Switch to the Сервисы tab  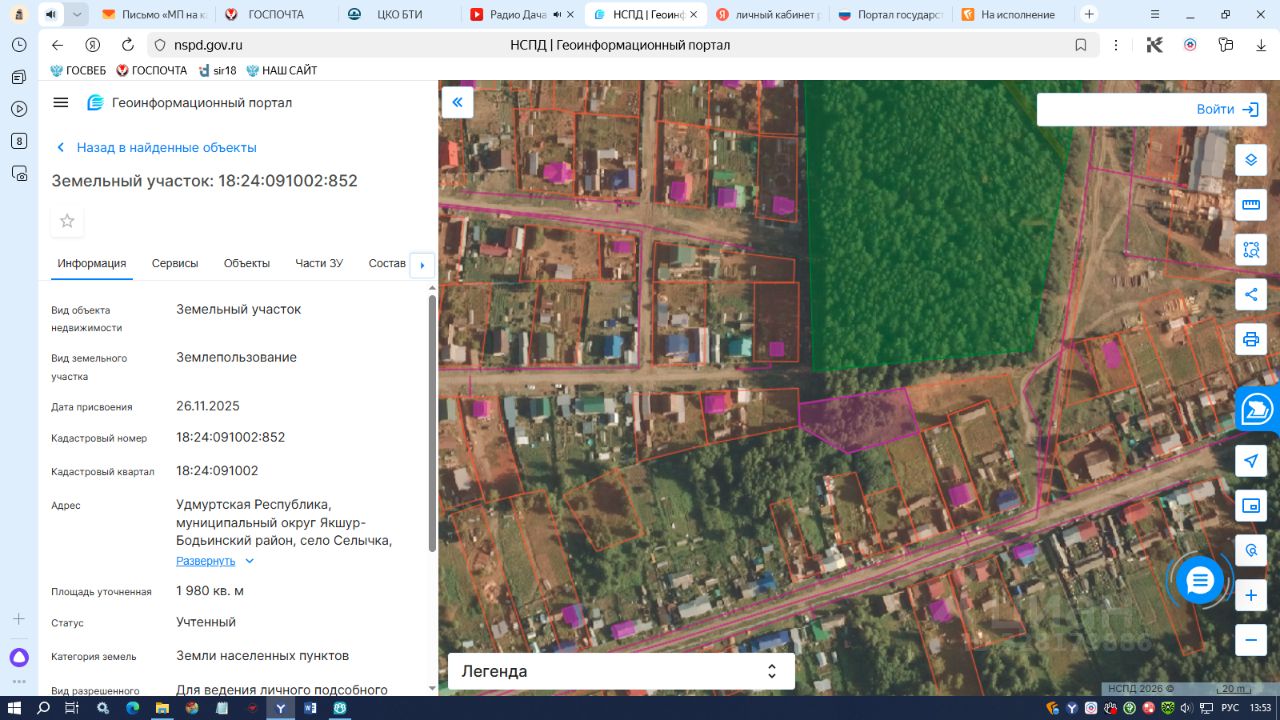[175, 264]
